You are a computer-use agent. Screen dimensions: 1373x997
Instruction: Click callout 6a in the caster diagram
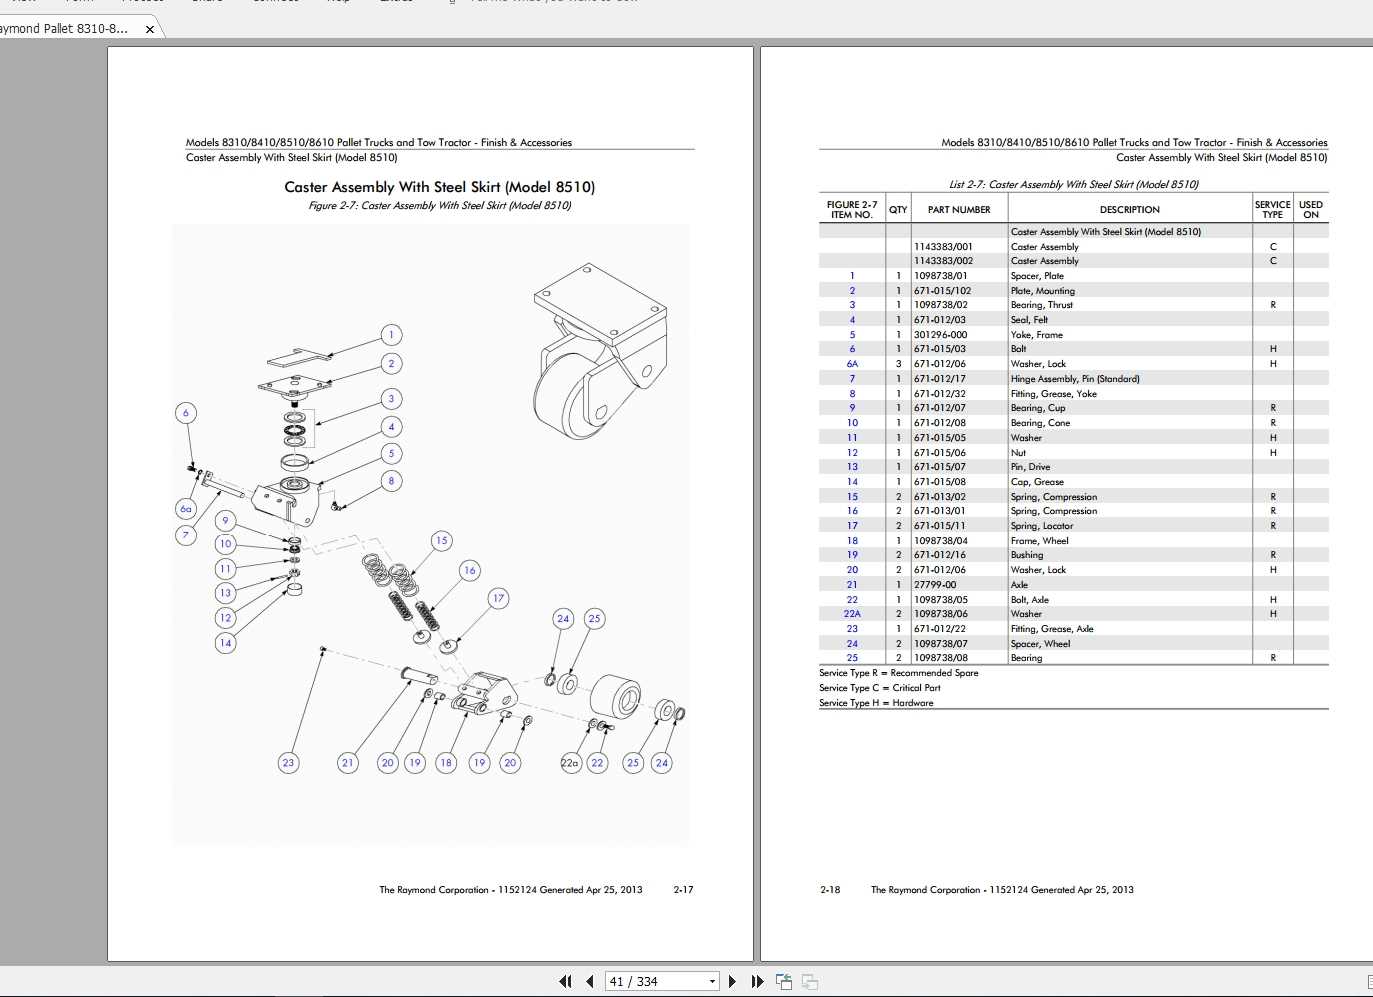(185, 509)
